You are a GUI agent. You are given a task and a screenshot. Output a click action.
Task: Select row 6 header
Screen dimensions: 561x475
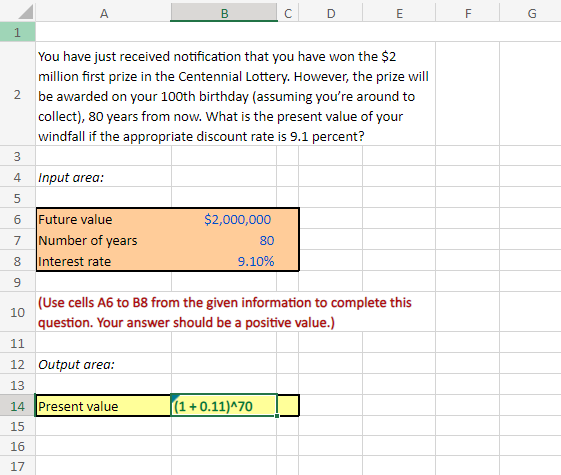18,219
